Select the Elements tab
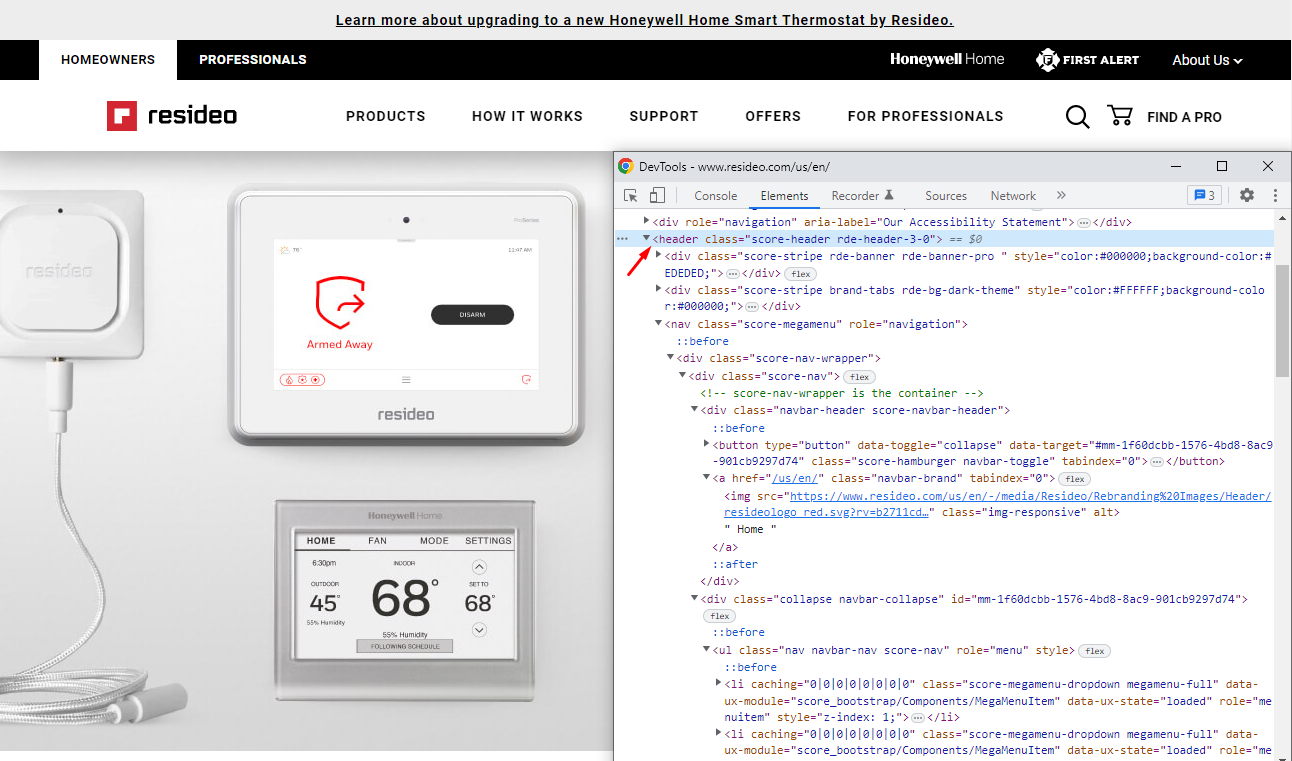 [784, 196]
